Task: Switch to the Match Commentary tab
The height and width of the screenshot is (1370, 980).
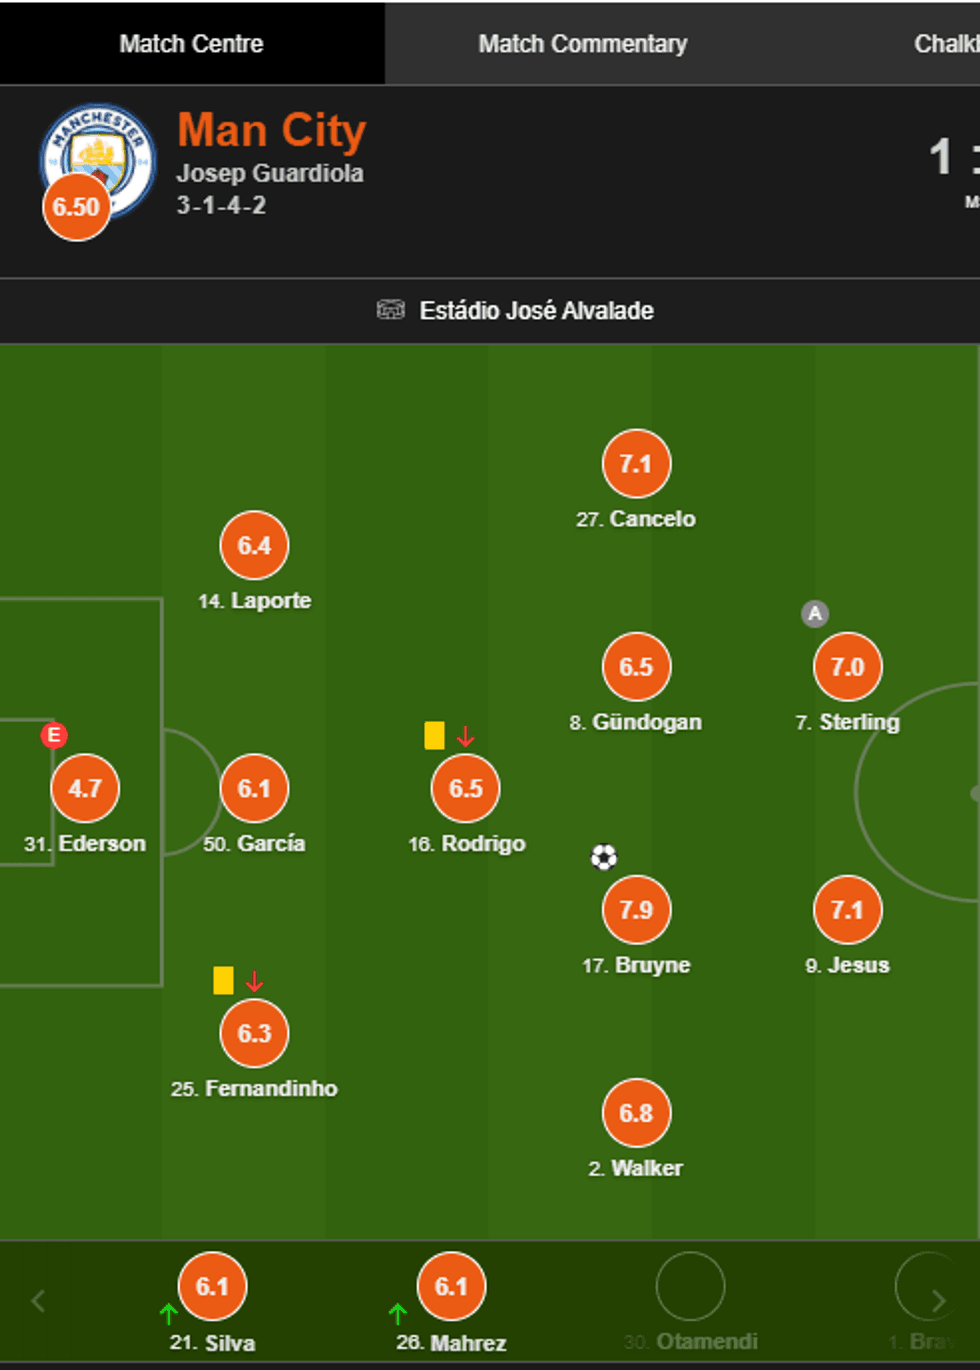Action: coord(582,44)
